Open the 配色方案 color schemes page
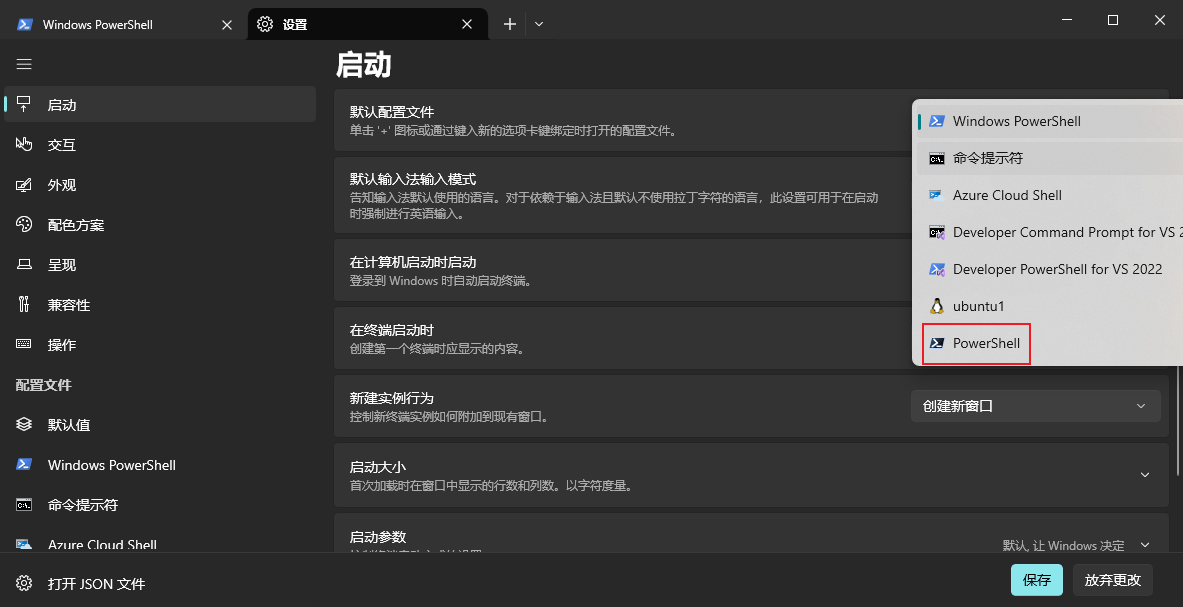 click(x=75, y=225)
